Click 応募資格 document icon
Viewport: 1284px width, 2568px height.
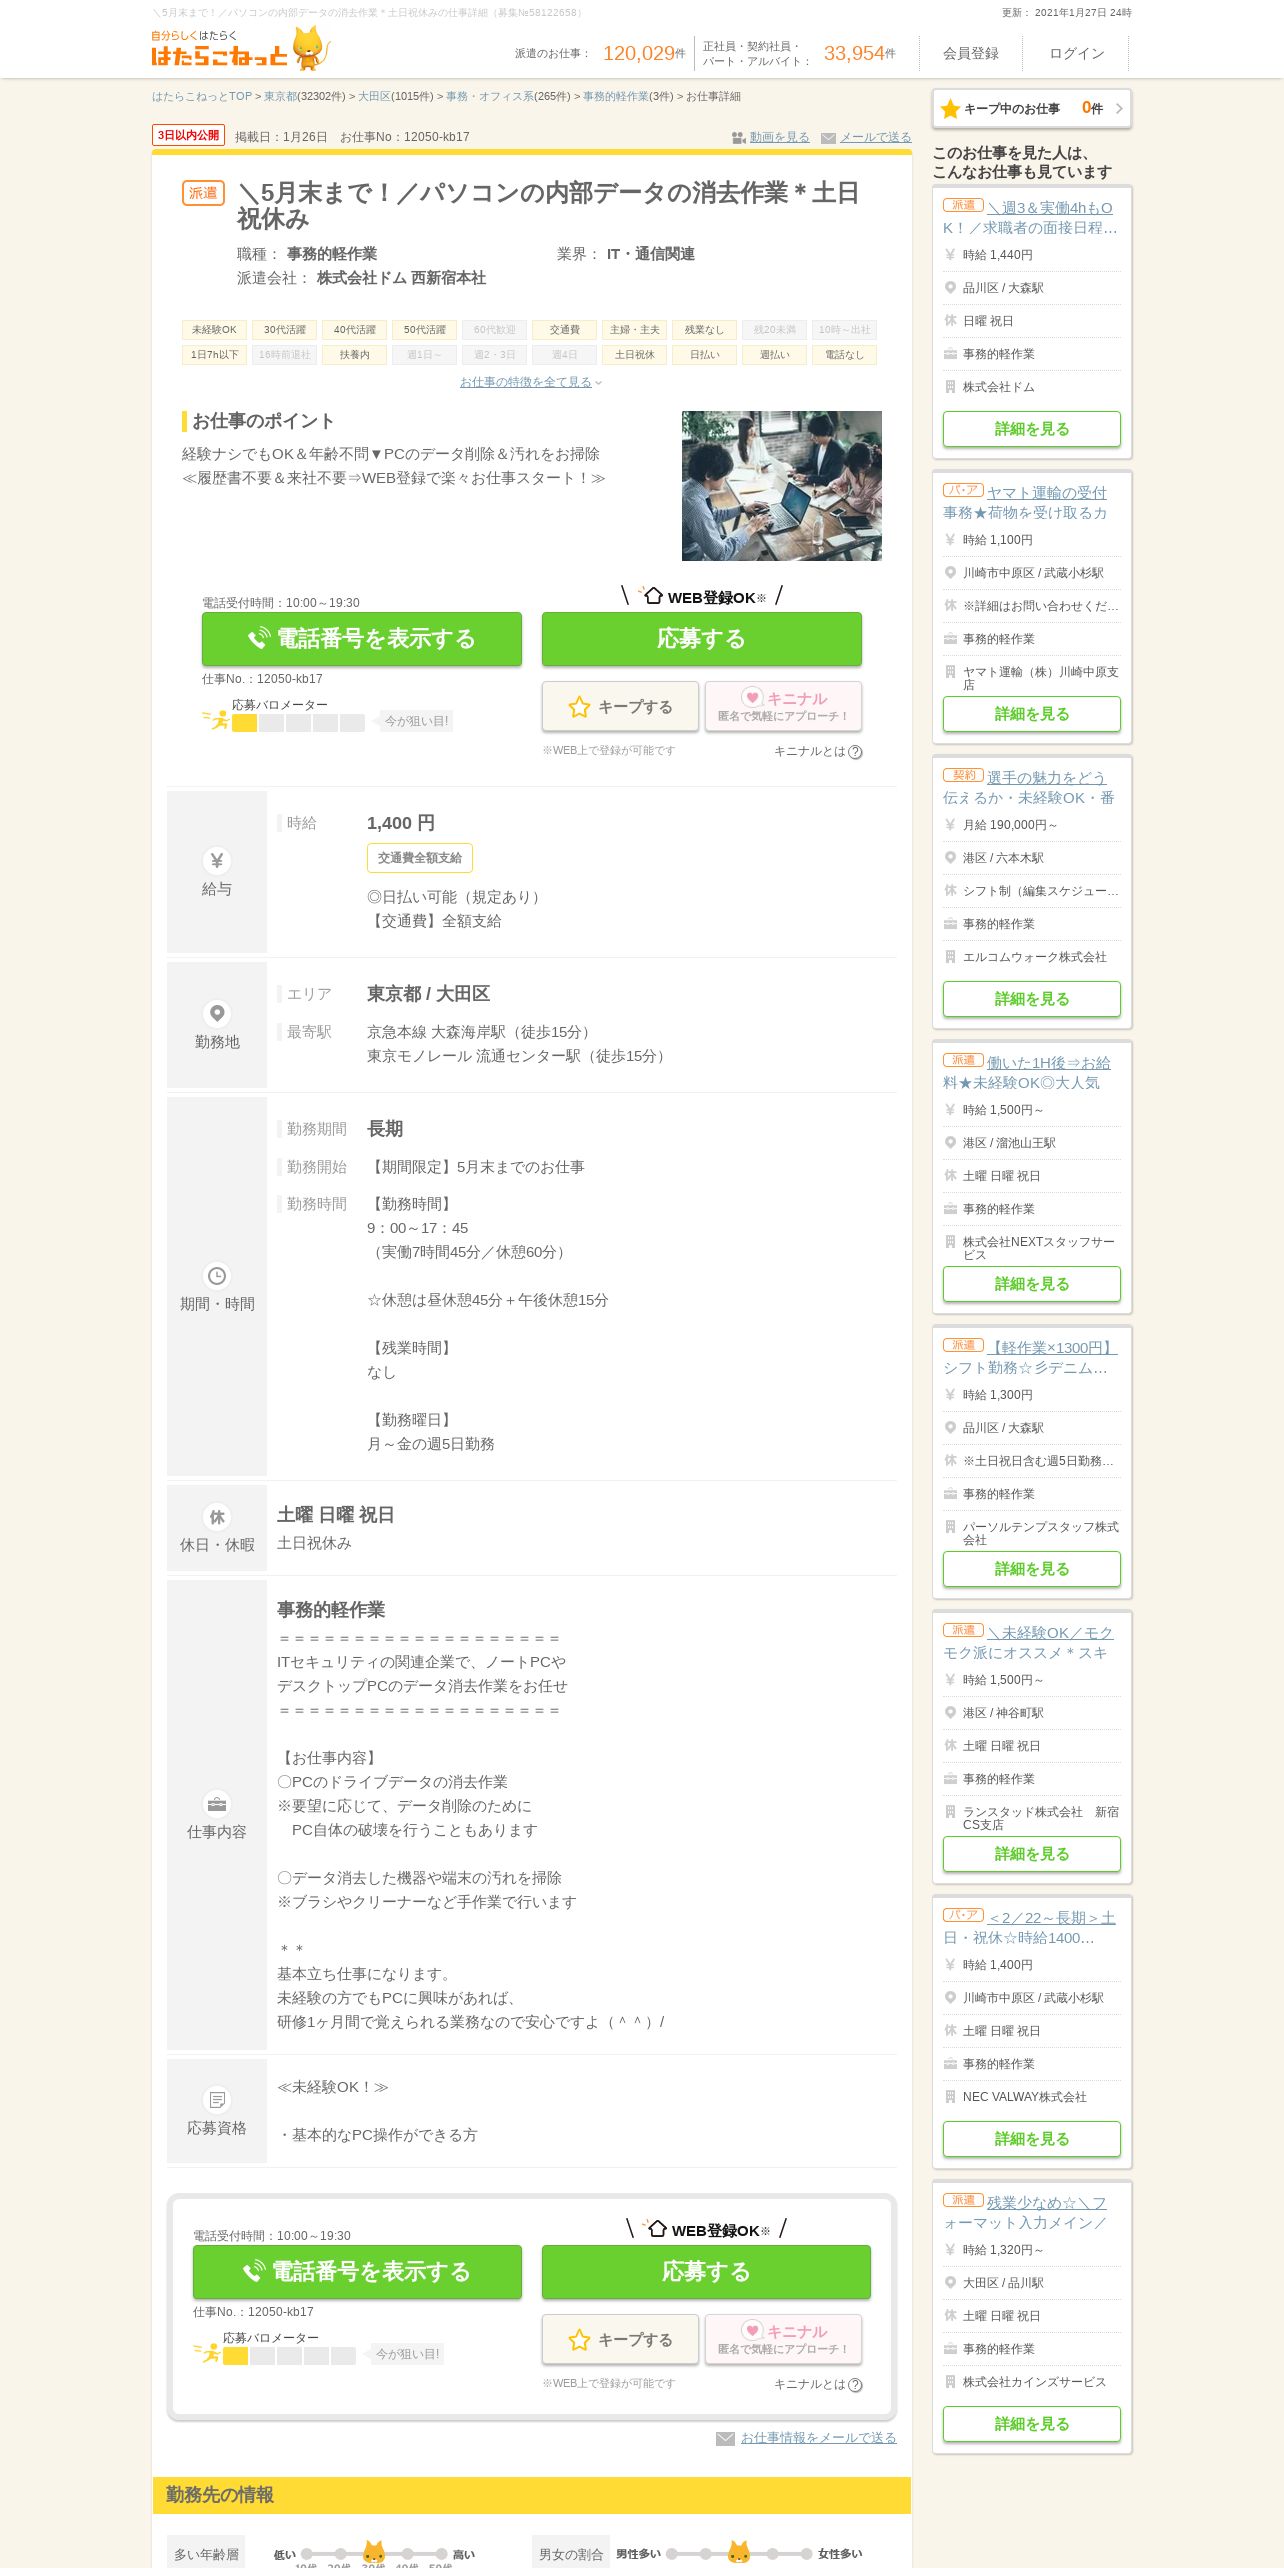[x=216, y=2100]
